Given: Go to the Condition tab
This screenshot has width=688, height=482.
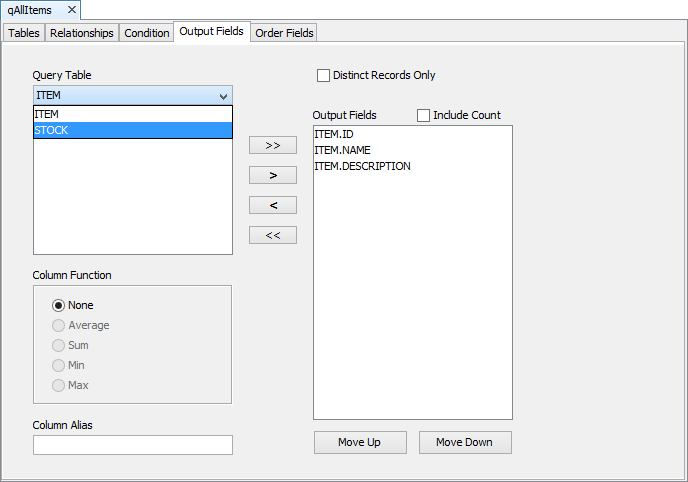Looking at the screenshot, I should [x=147, y=33].
